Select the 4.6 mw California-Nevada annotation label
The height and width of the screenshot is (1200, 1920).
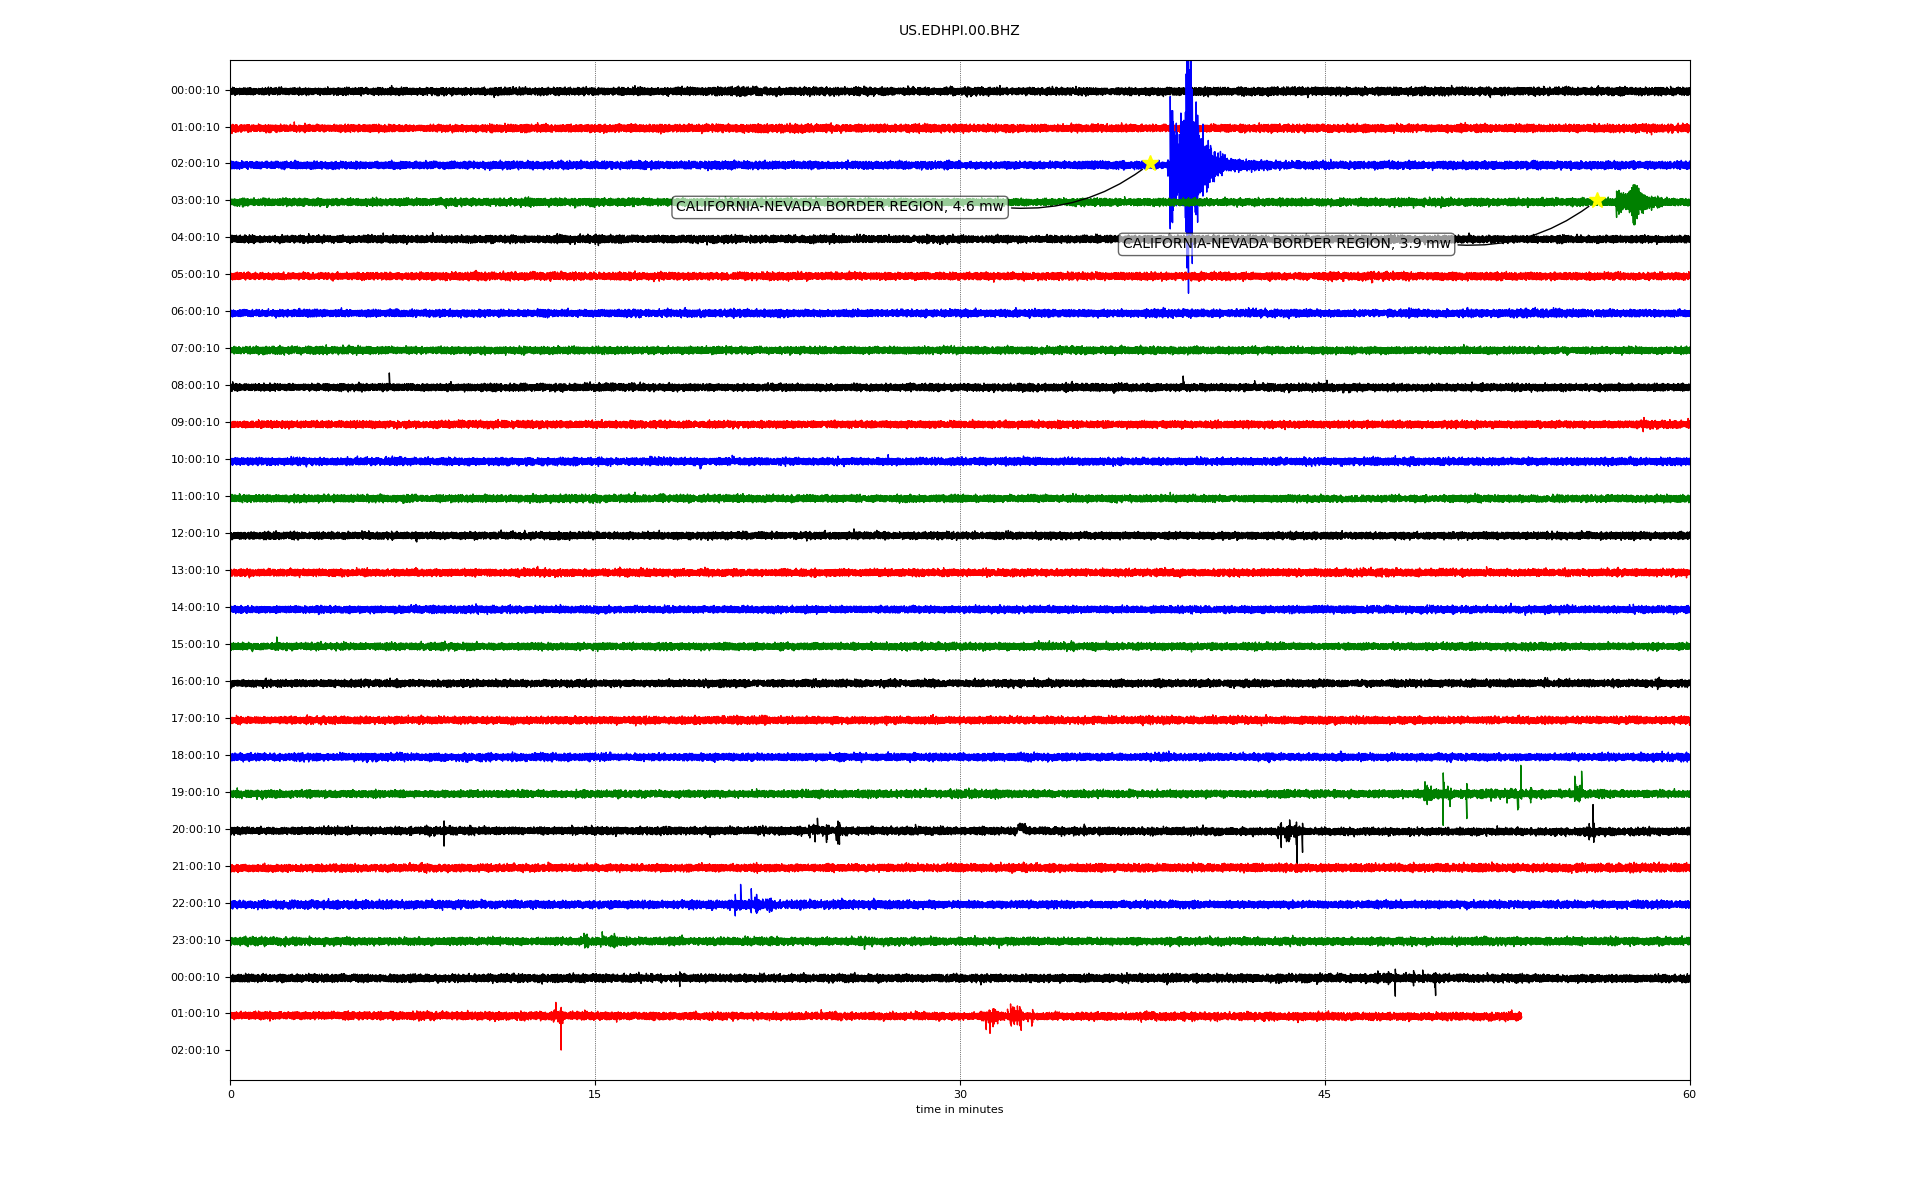tap(840, 207)
